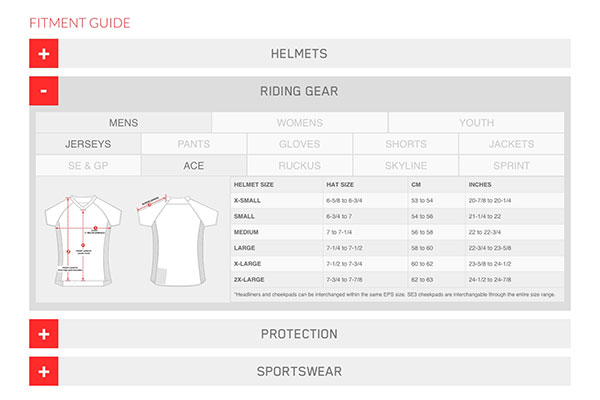600x400 pixels.
Task: Expand the Protection section plus icon
Action: tap(44, 334)
